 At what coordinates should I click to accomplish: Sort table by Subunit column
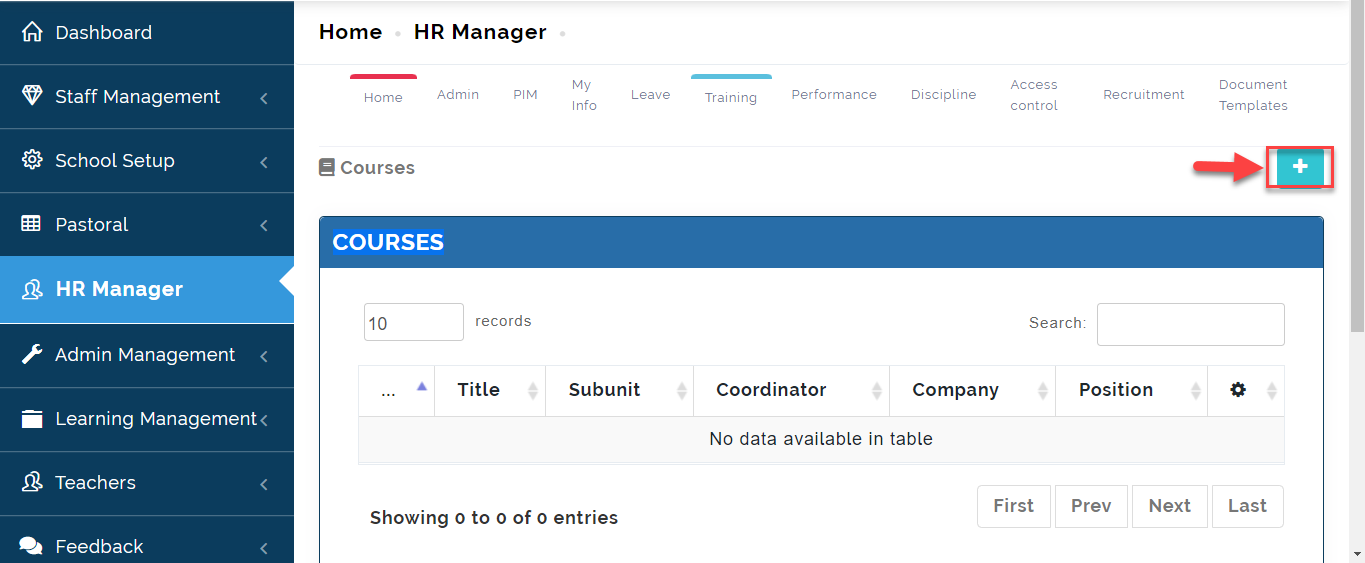(x=619, y=390)
